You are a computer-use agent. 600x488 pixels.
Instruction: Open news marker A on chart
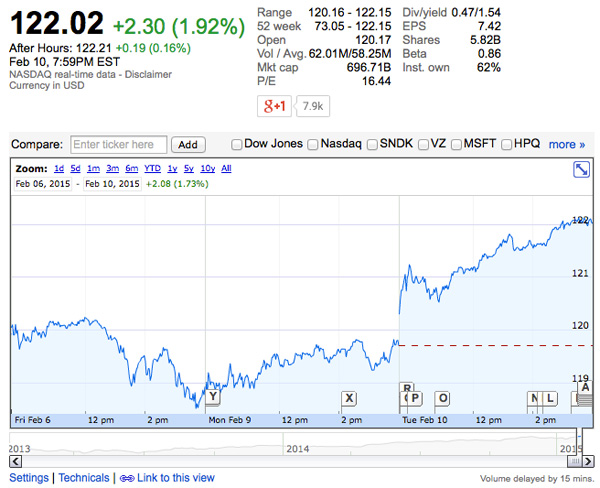(585, 387)
